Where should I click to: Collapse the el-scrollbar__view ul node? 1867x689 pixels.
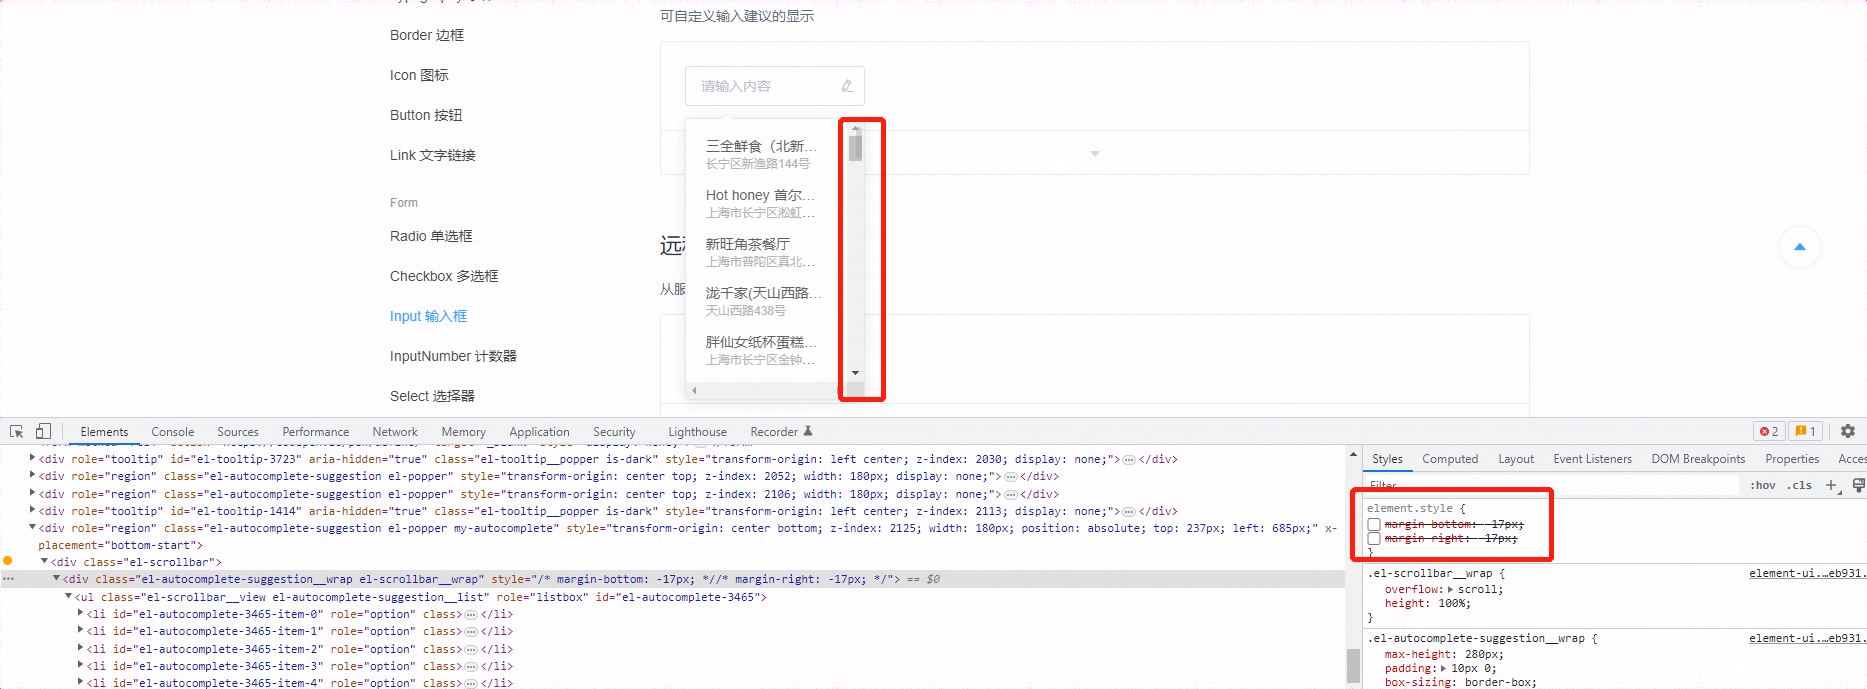coord(69,597)
